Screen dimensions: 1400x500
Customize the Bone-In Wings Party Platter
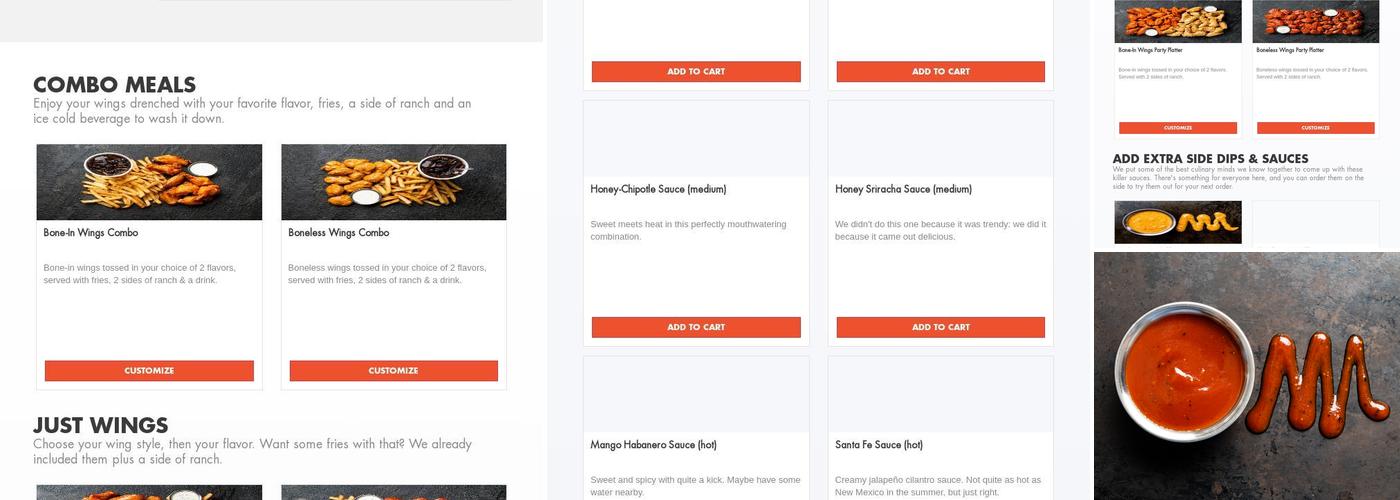pyautogui.click(x=1178, y=128)
